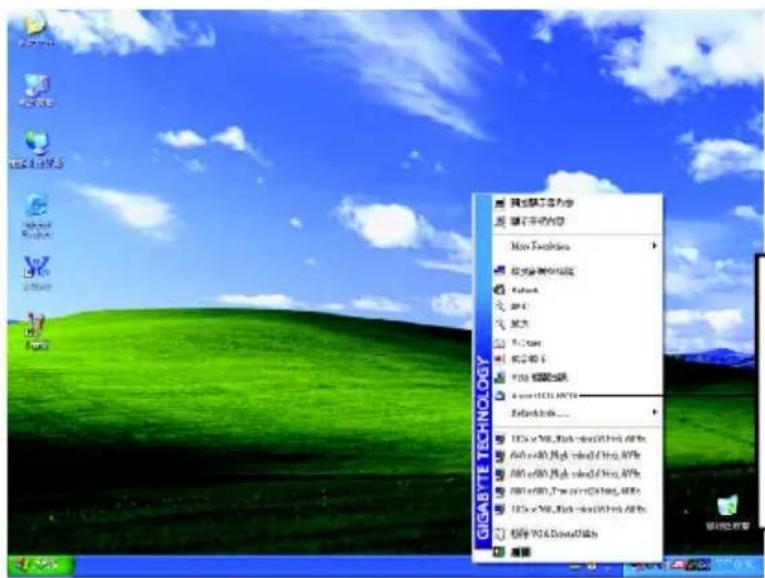Click the green Start button
765x578 pixels.
click(40, 566)
